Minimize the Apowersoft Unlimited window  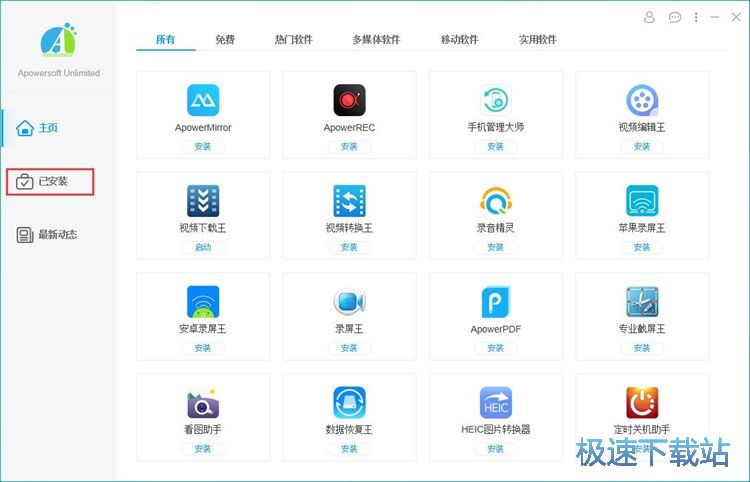click(x=715, y=18)
